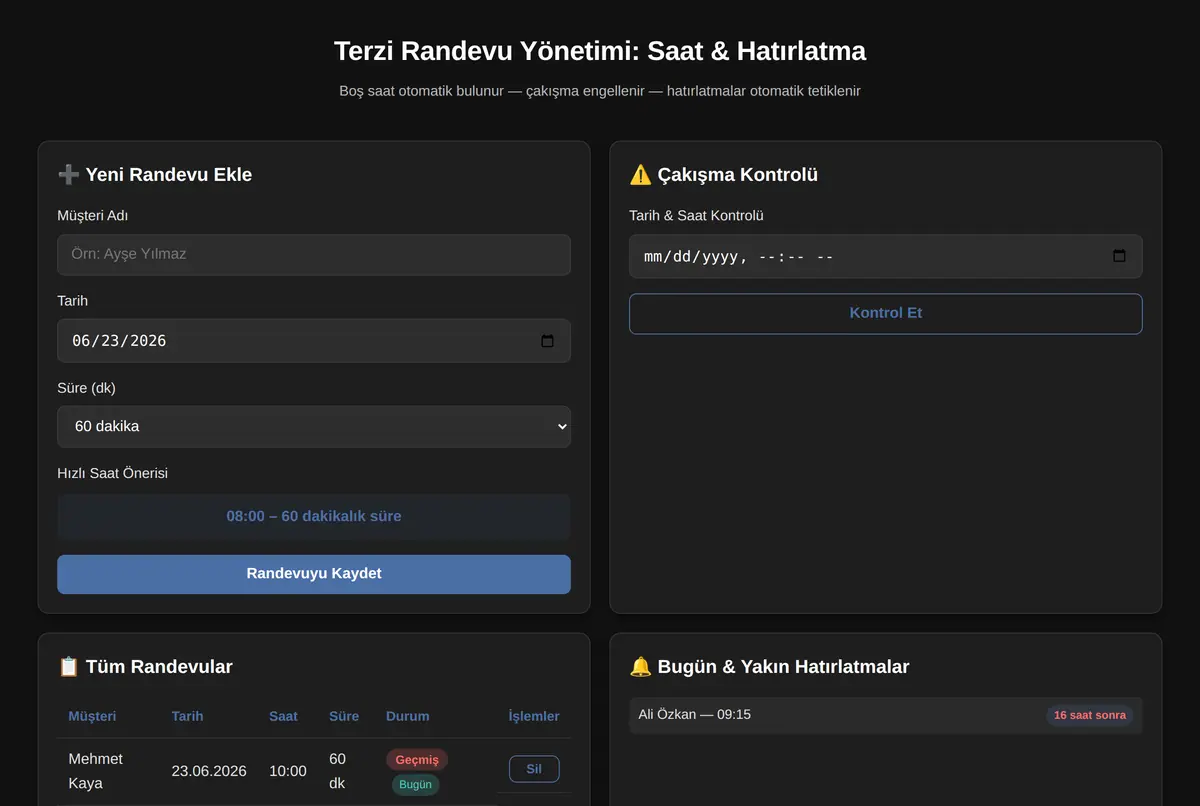Click the Kontrol Et button
The height and width of the screenshot is (806, 1200).
886,313
